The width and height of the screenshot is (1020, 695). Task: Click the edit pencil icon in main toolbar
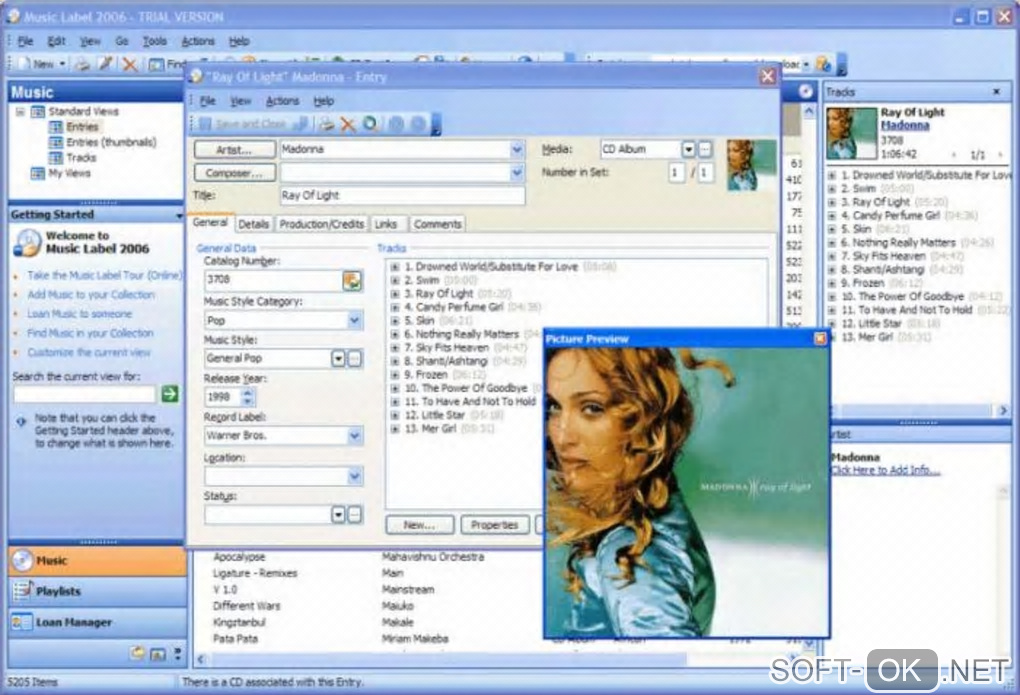(x=105, y=64)
